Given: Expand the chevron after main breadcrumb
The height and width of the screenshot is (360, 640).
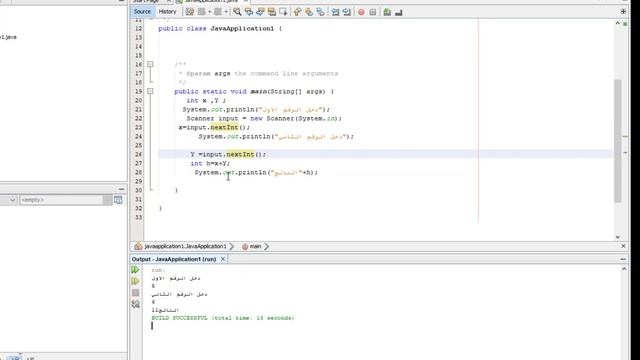Looking at the screenshot, I should 267,247.
